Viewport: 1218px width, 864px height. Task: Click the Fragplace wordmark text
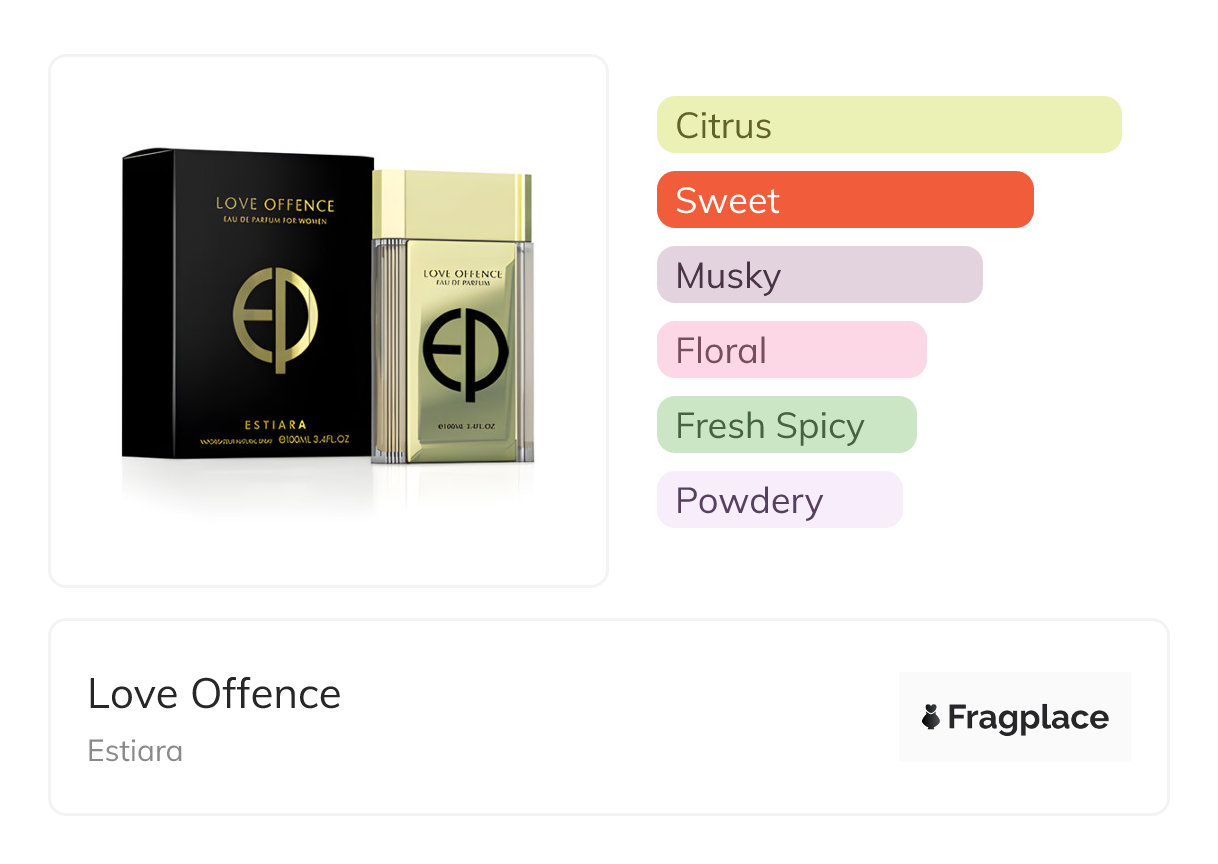(1028, 717)
